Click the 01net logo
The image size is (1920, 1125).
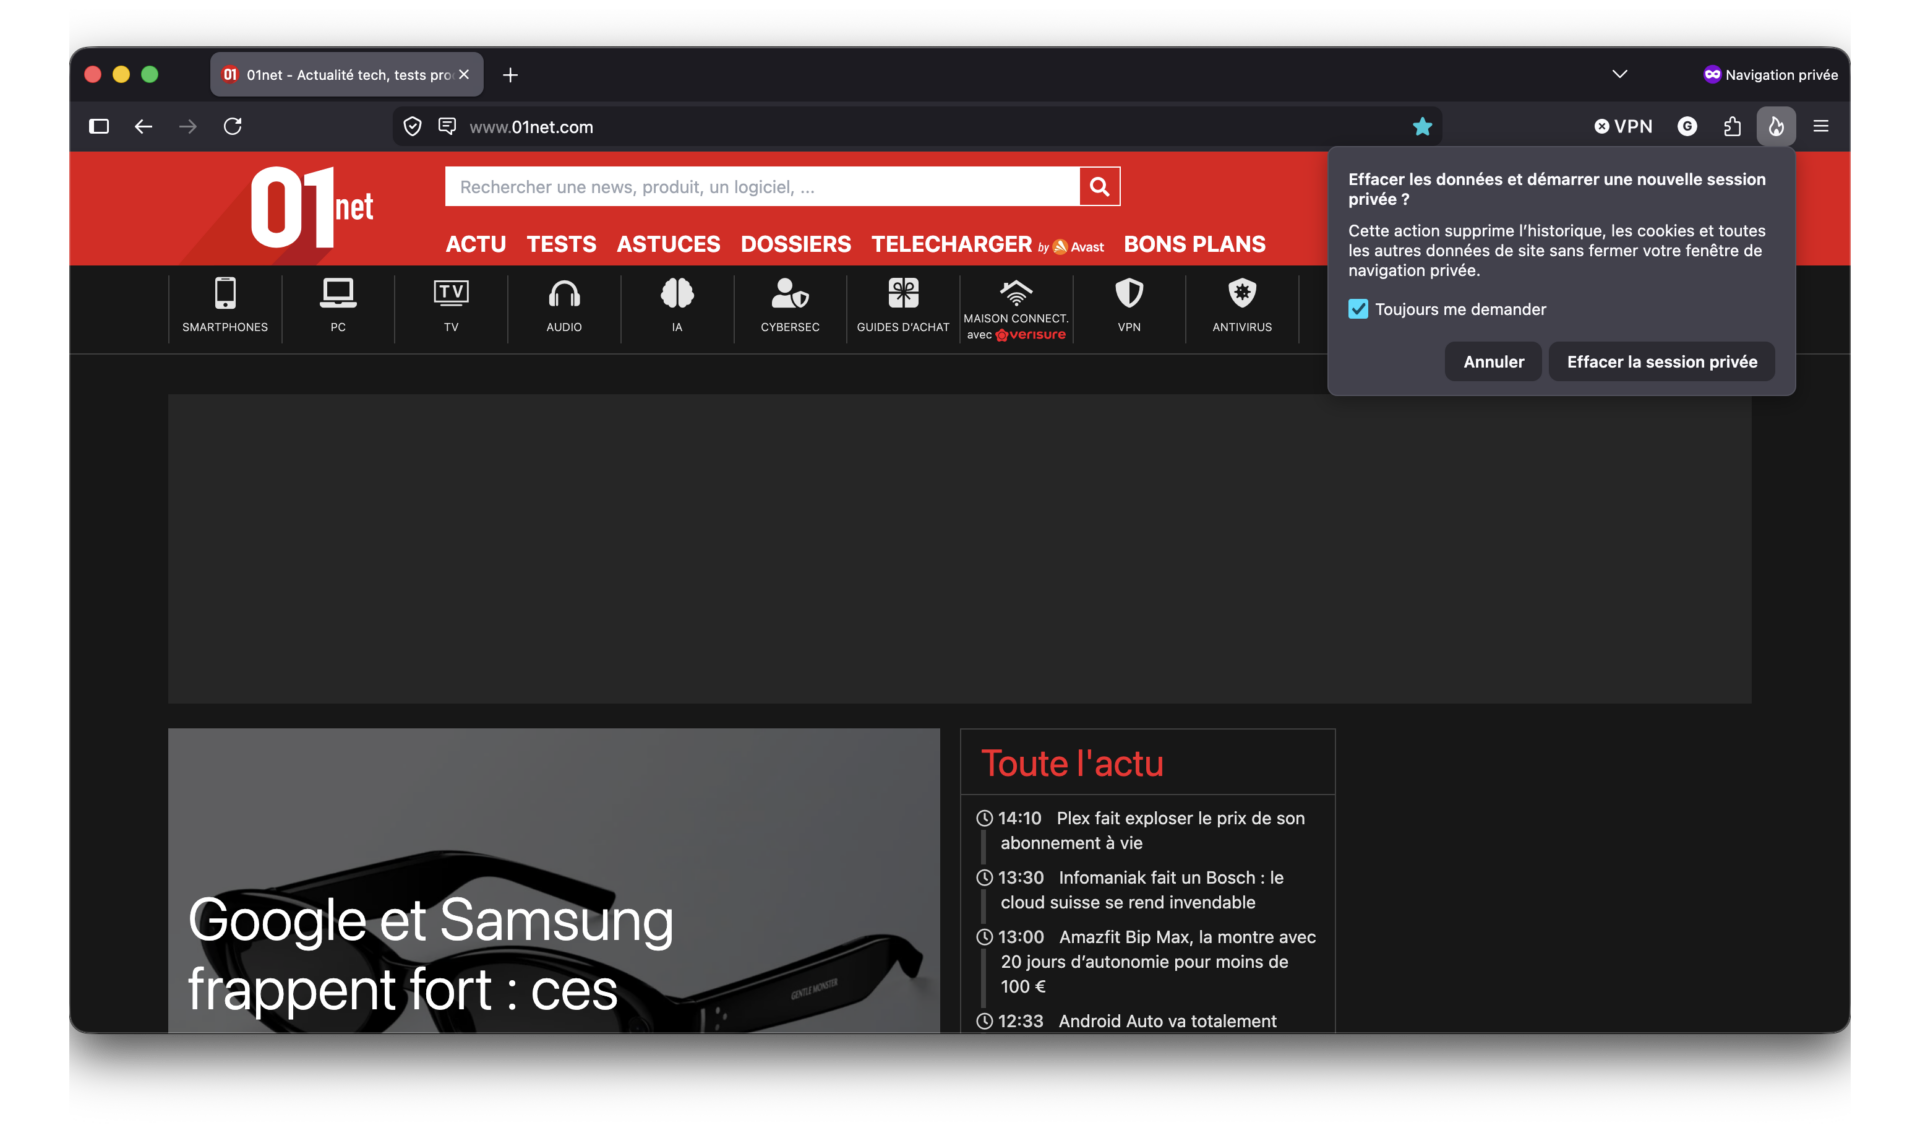click(311, 207)
